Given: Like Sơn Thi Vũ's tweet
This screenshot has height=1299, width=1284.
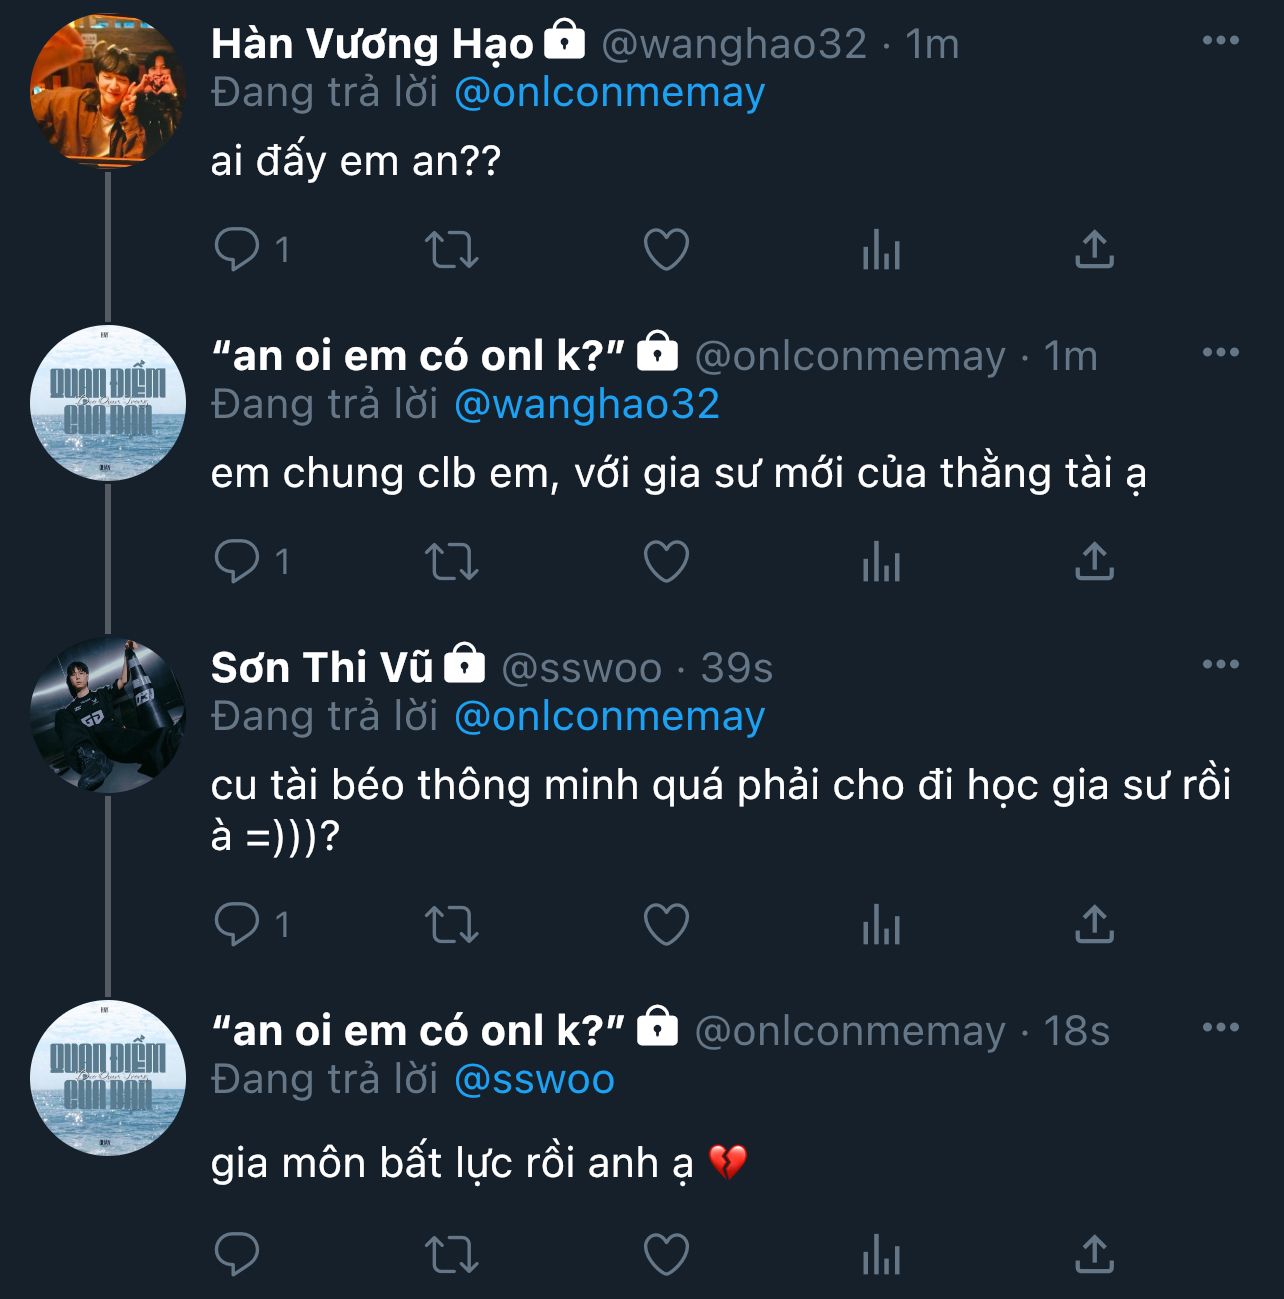Looking at the screenshot, I should [x=666, y=925].
